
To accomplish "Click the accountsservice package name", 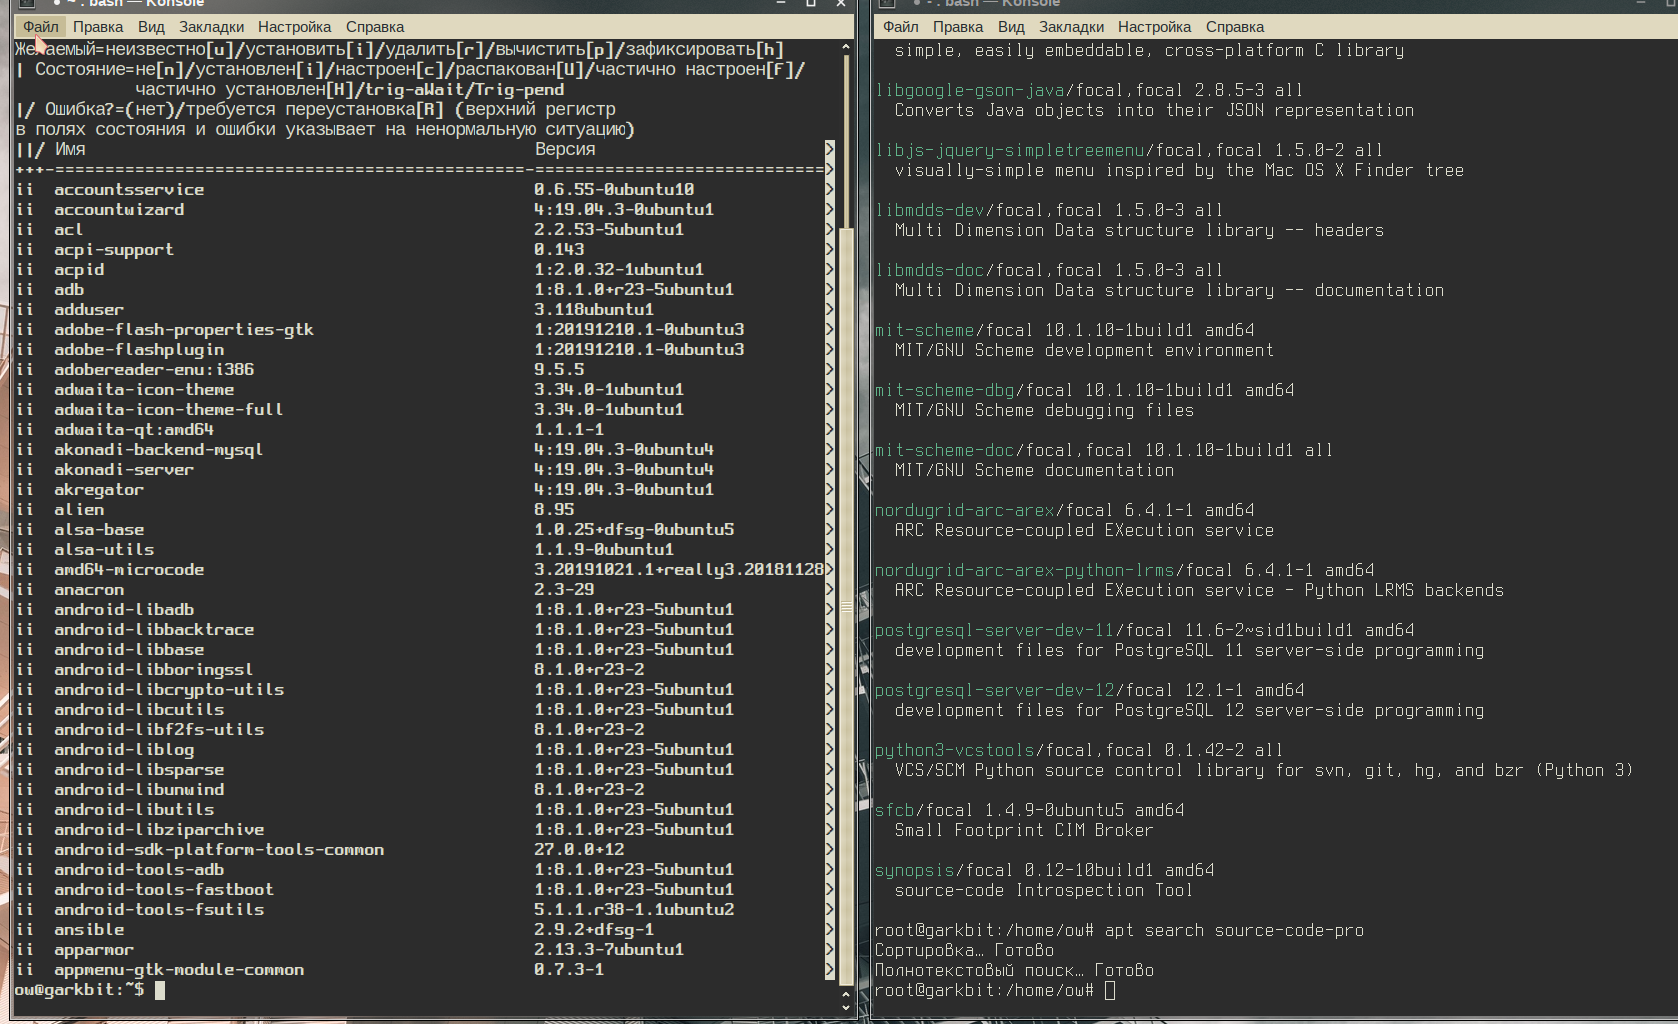I will point(129,189).
